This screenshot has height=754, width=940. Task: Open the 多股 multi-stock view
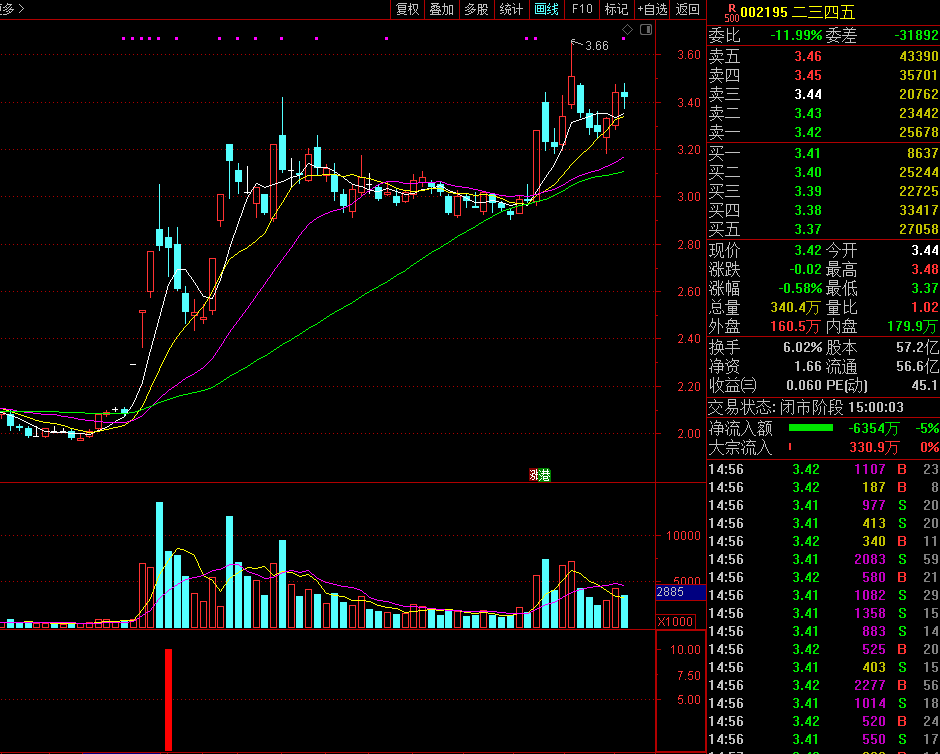476,10
